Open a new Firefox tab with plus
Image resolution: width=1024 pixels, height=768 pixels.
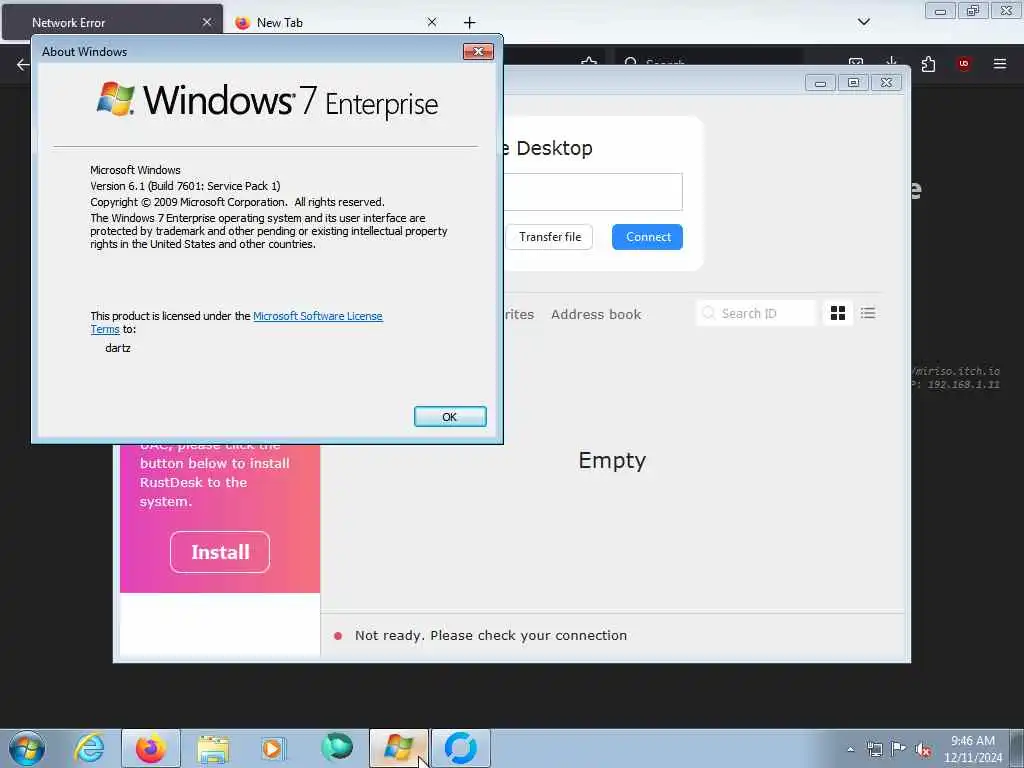pyautogui.click(x=469, y=23)
